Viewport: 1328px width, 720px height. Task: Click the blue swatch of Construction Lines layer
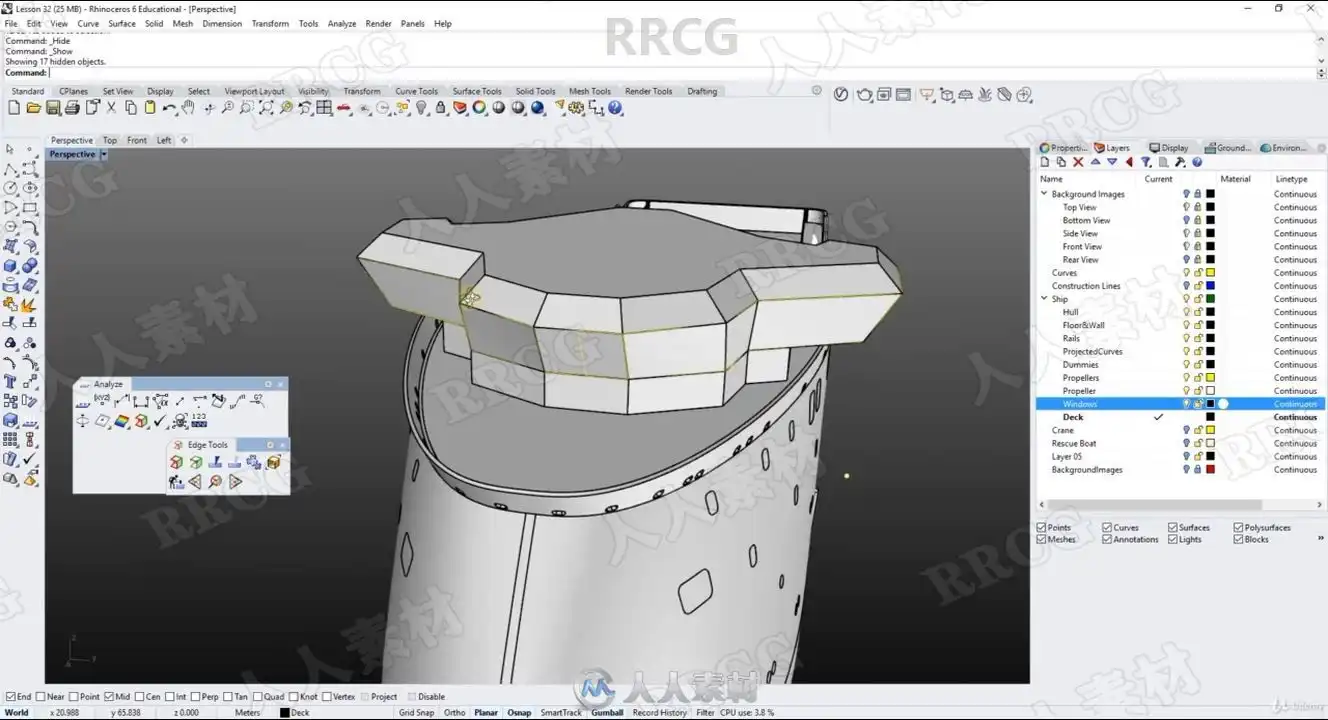click(1210, 286)
